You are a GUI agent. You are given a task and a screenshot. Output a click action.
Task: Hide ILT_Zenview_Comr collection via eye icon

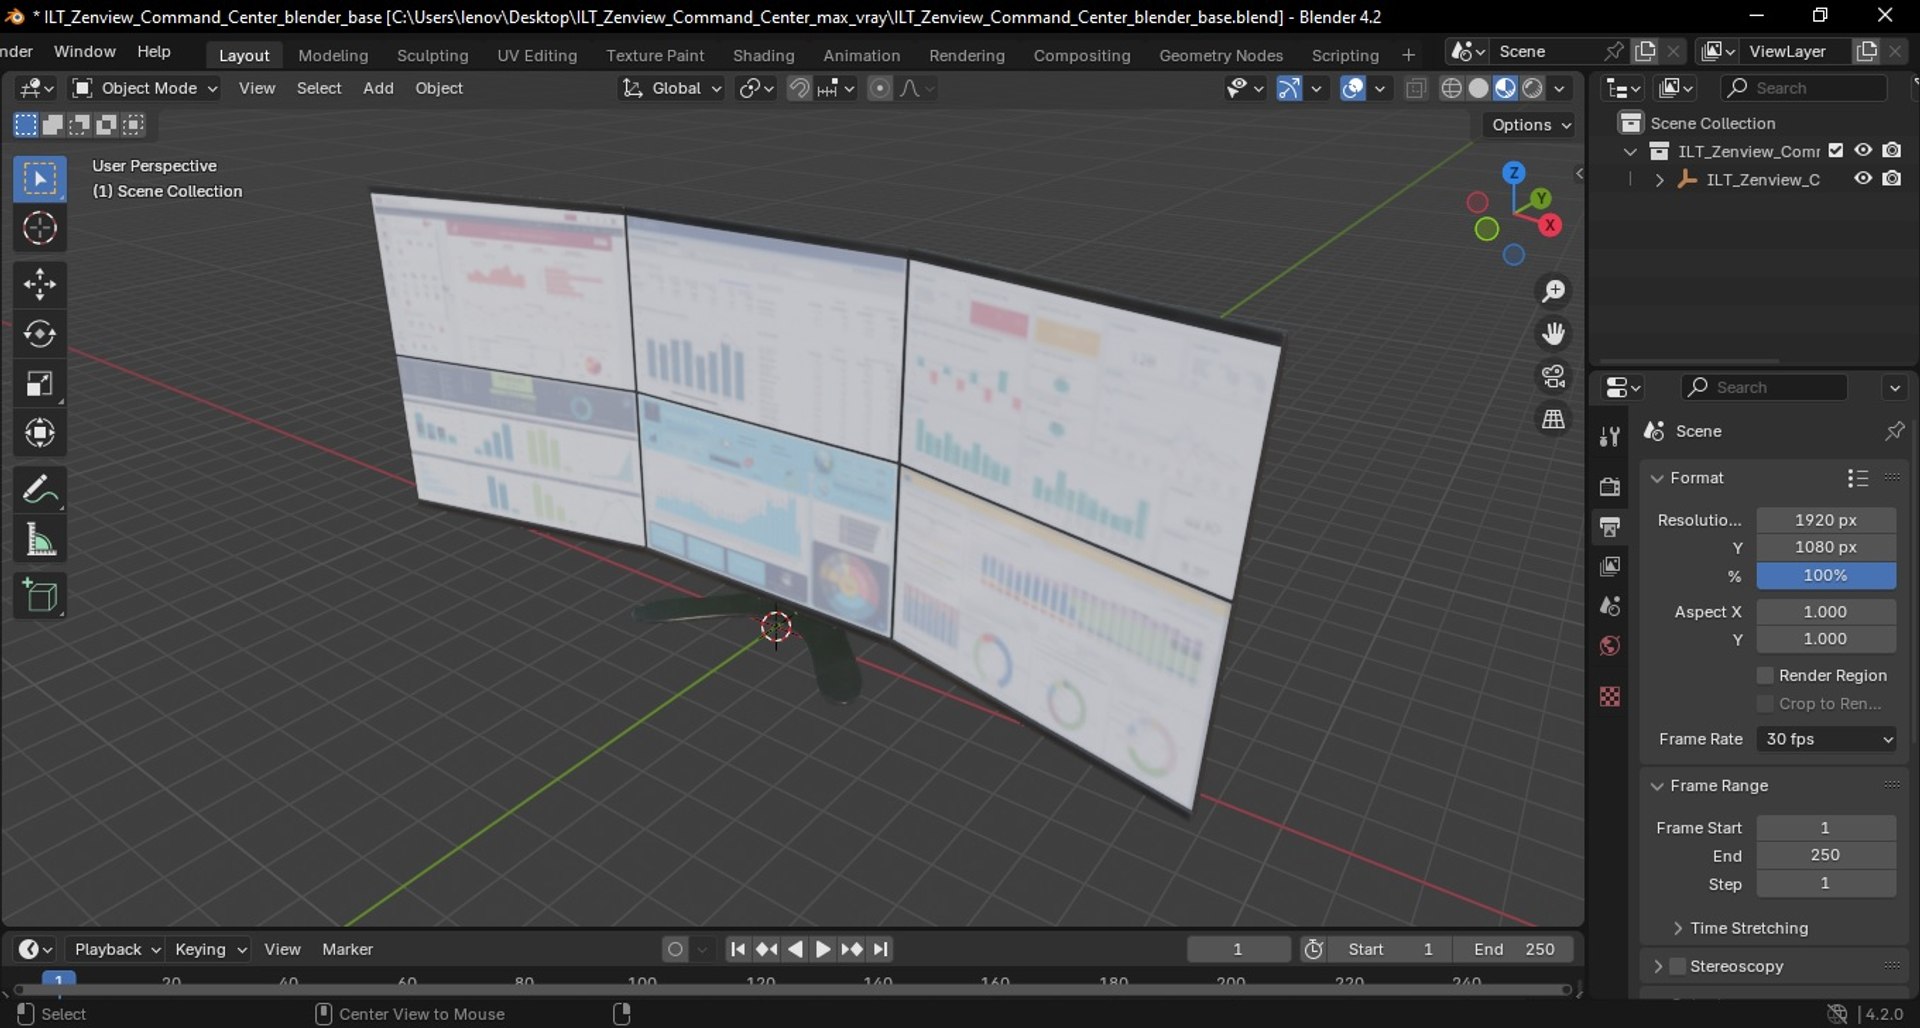pyautogui.click(x=1863, y=150)
